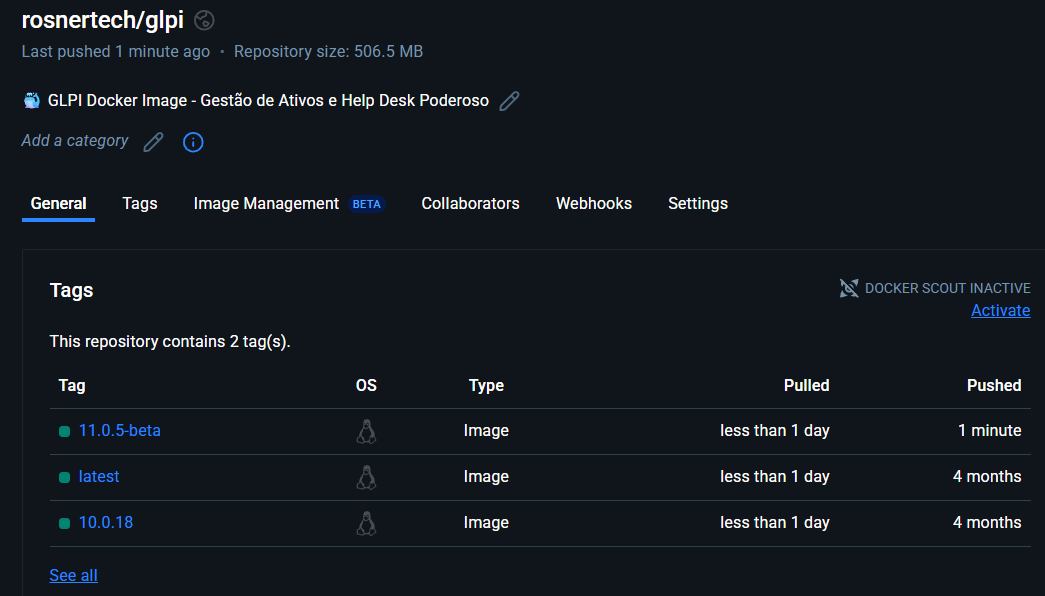The height and width of the screenshot is (596, 1045).
Task: Click the pencil icon next to Add a category
Action: [x=153, y=141]
